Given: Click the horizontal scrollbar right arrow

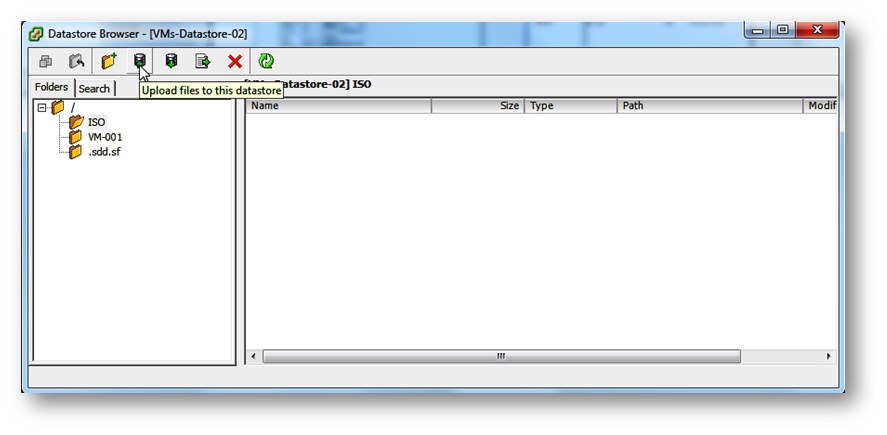Looking at the screenshot, I should click(828, 357).
